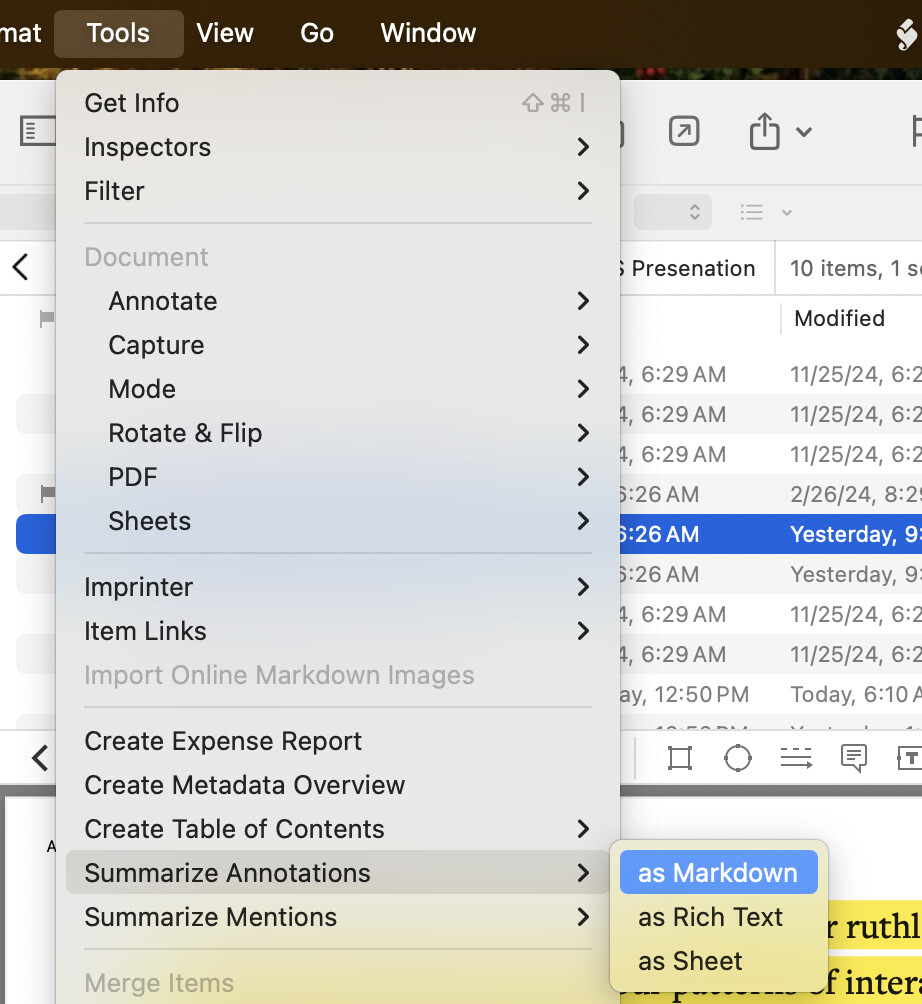Select the text box annotation tool
Screen dimensions: 922x1004
point(910,758)
